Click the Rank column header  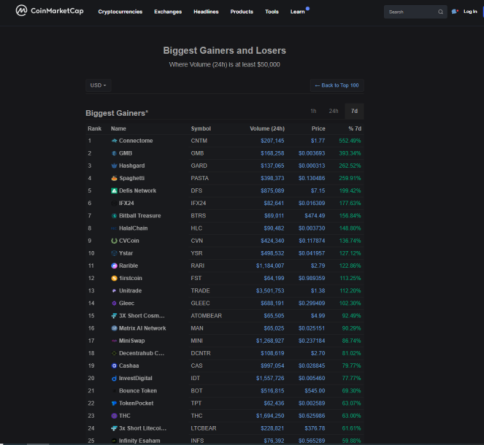94,129
